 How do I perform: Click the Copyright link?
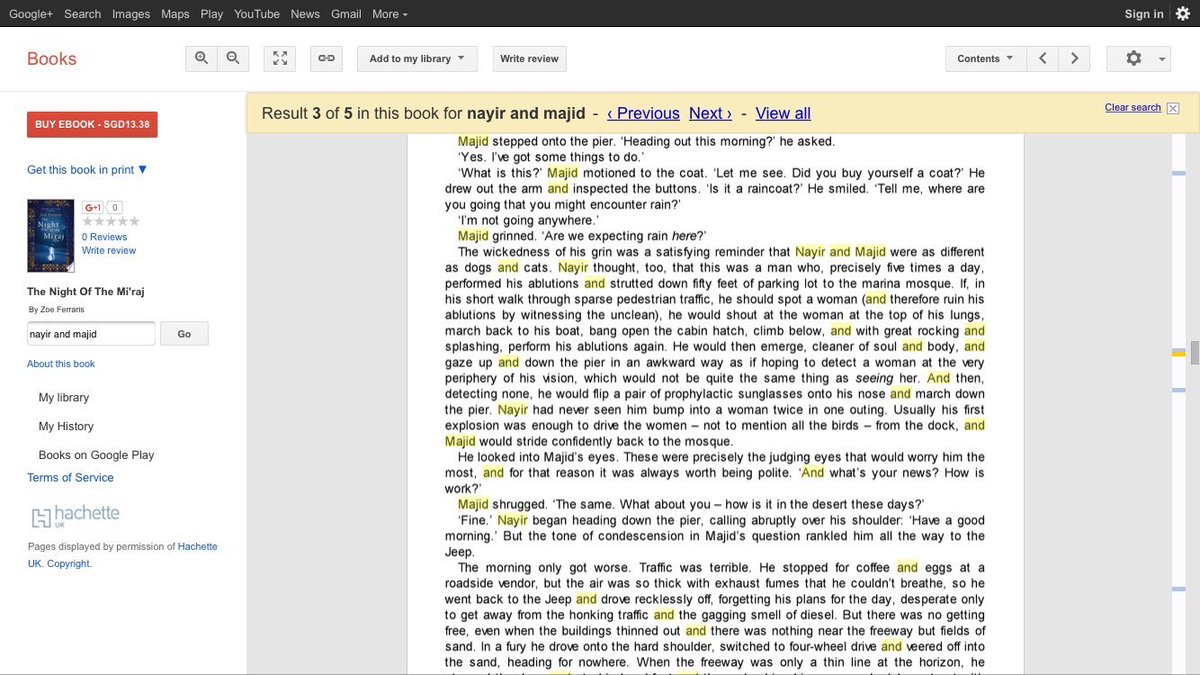[69, 564]
